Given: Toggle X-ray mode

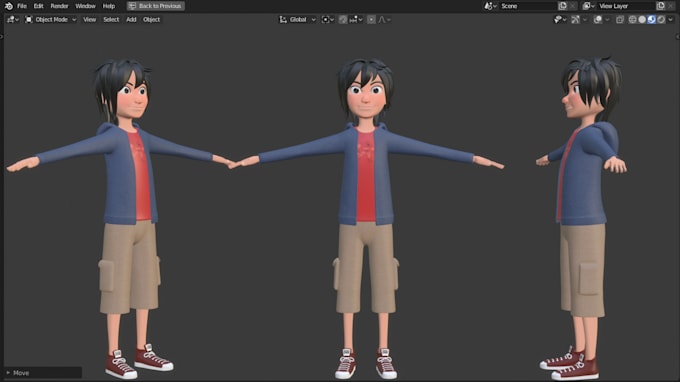Looking at the screenshot, I should click(x=620, y=20).
